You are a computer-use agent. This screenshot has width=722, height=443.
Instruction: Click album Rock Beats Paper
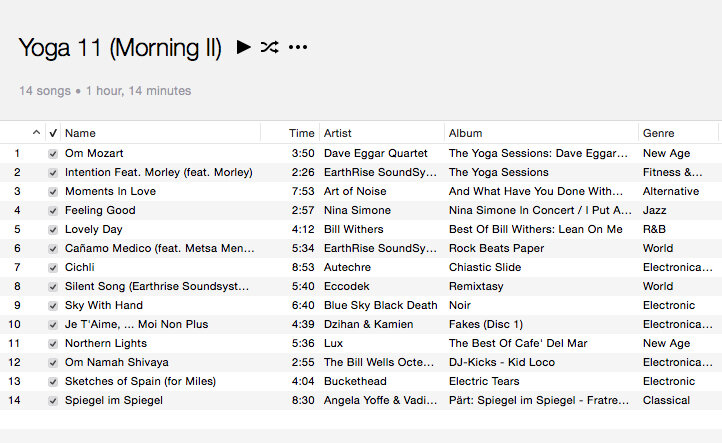click(x=496, y=248)
